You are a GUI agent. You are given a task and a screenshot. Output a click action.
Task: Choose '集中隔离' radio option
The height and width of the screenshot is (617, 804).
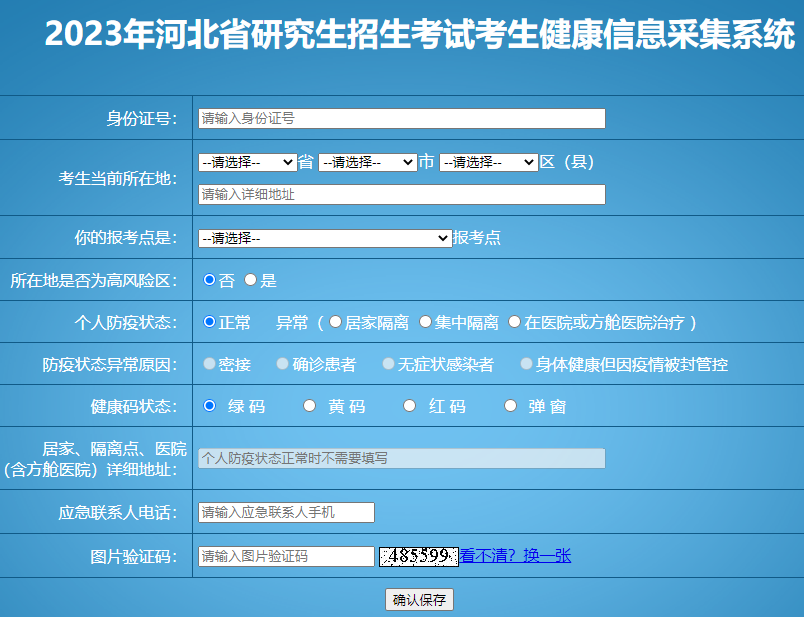coord(425,322)
